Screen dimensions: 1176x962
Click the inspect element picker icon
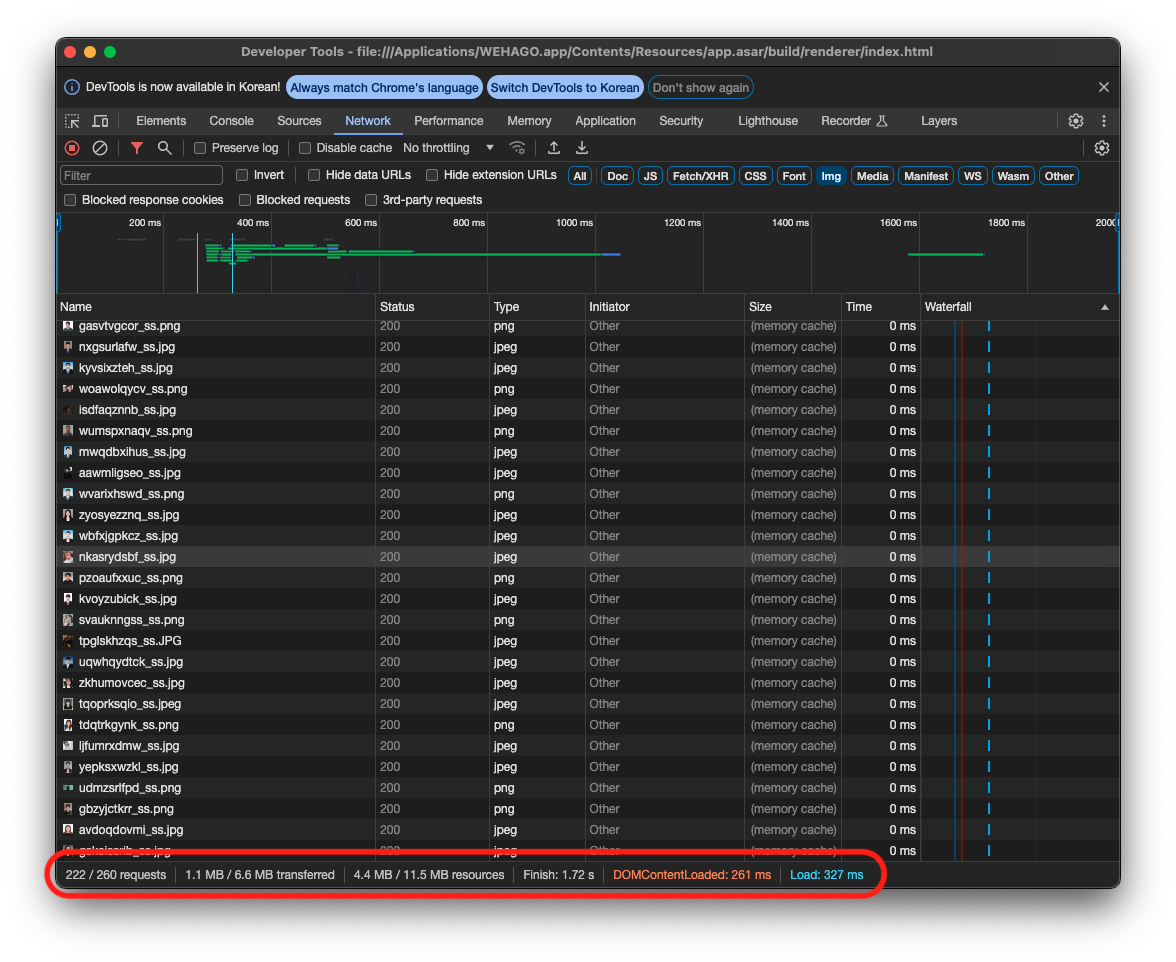coord(72,121)
